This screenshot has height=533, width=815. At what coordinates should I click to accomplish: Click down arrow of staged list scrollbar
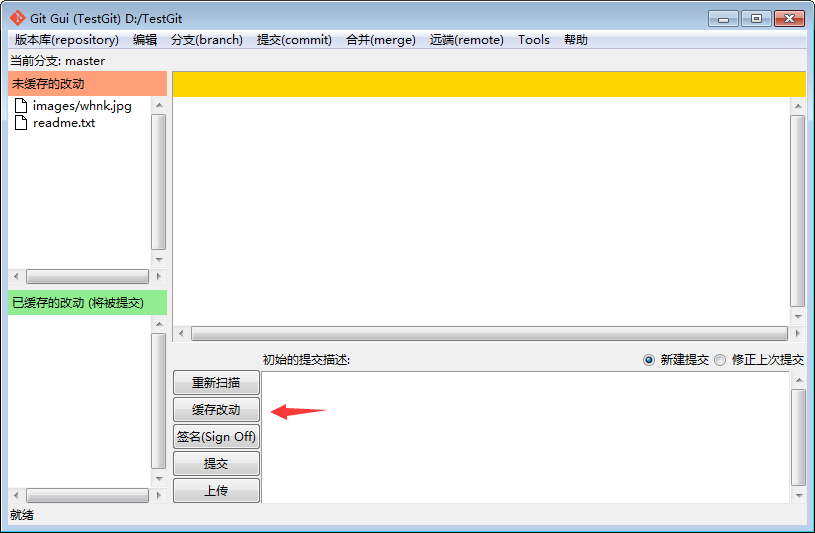pos(159,478)
